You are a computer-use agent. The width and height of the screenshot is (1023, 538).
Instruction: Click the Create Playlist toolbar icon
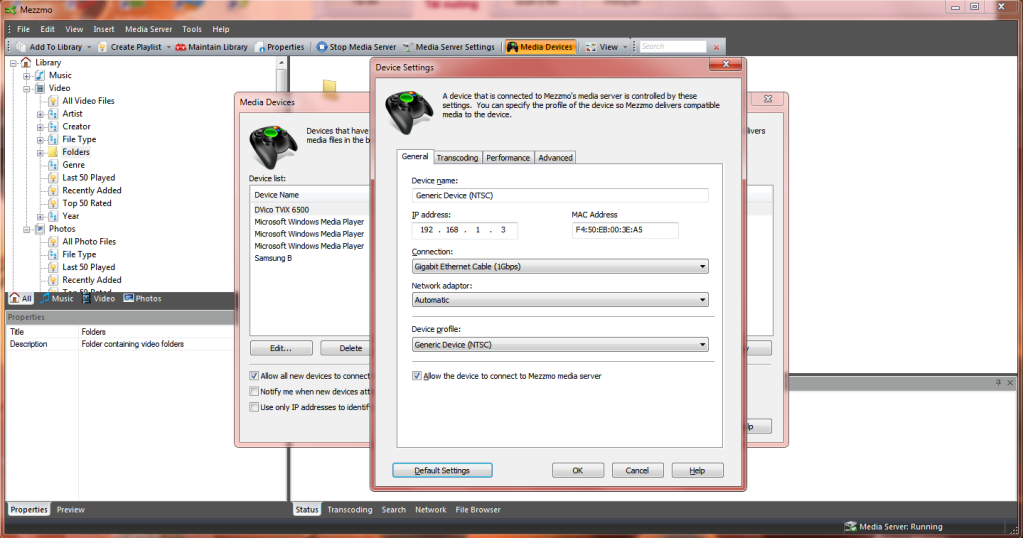click(x=102, y=47)
